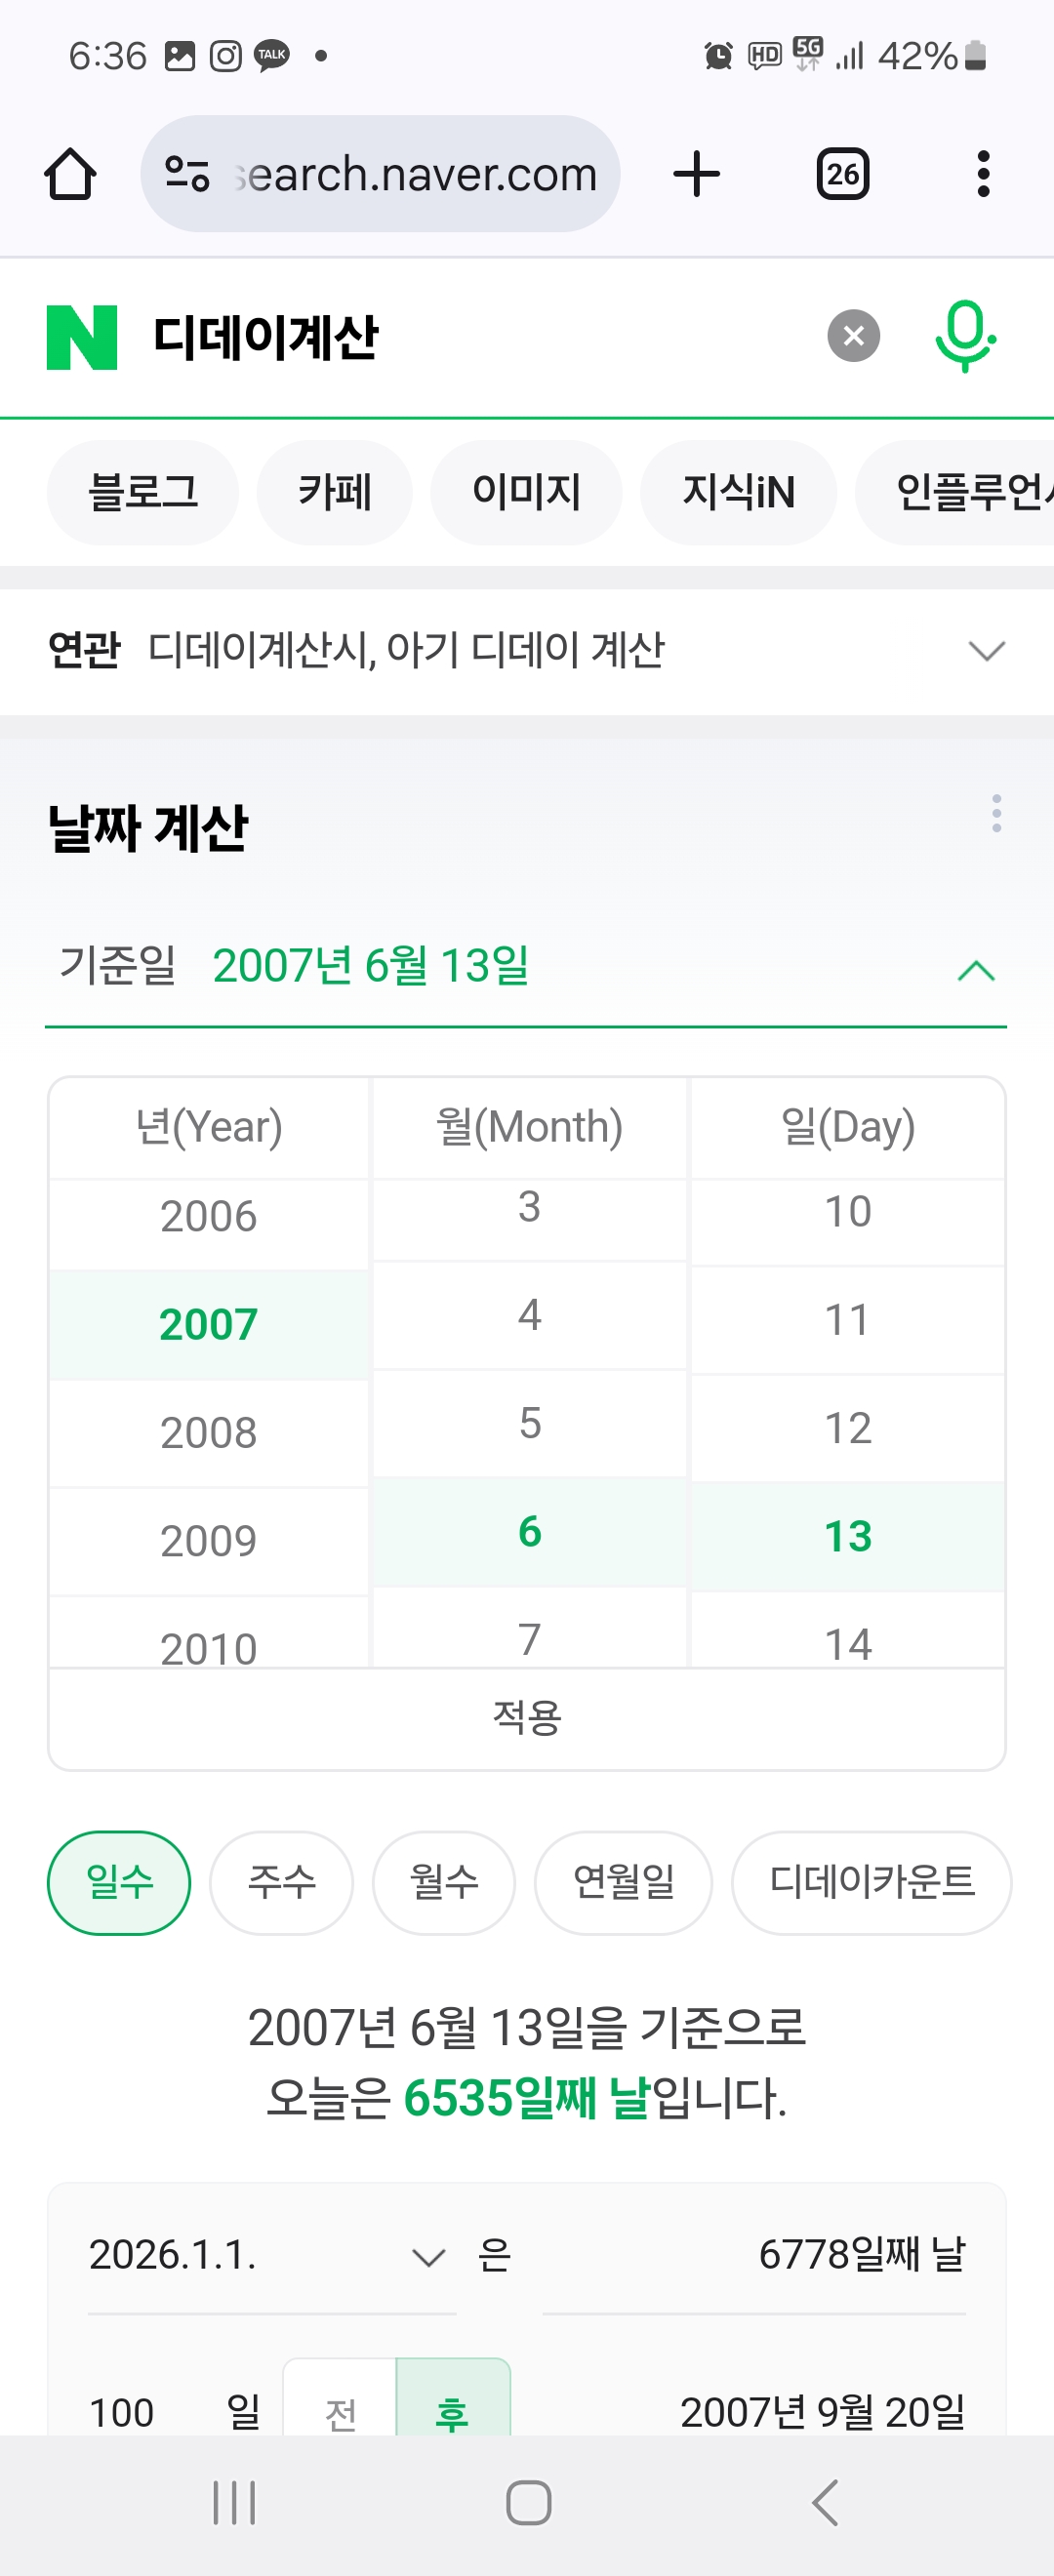Screen dimensions: 1054x2576
Task: Open date calculator more options dots
Action: tap(996, 813)
